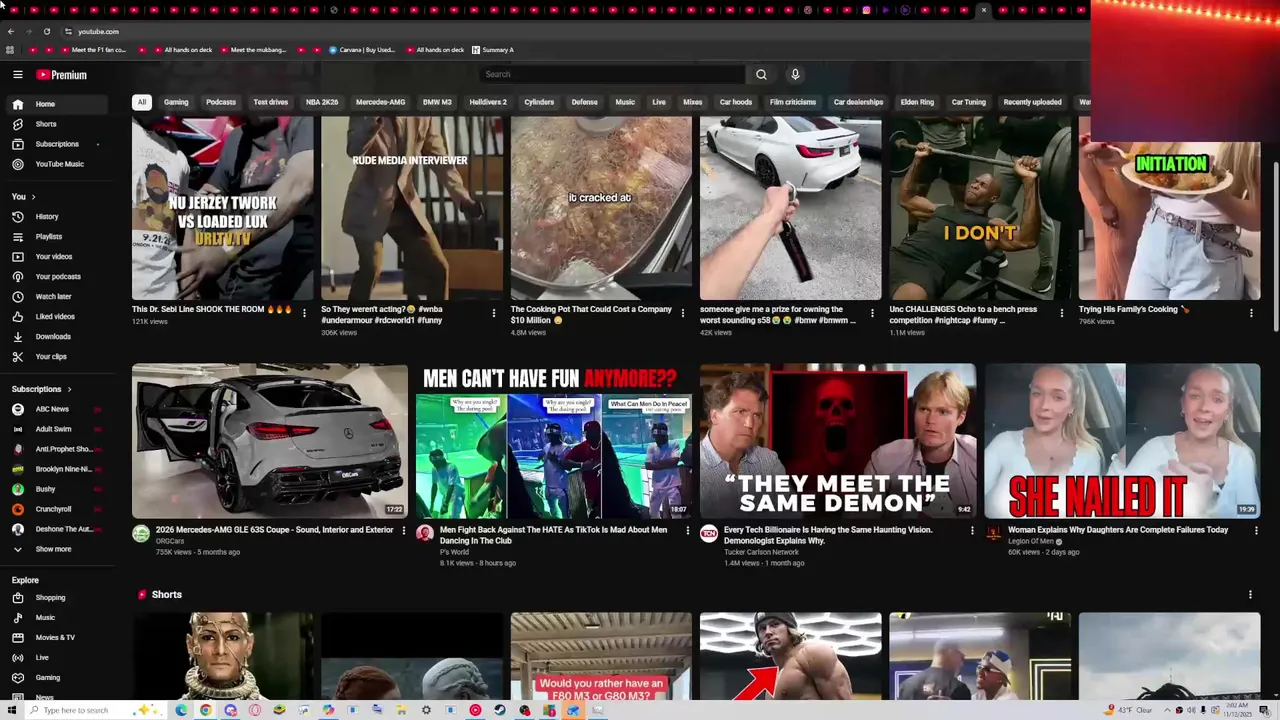
Task: Select the Mercedes-AMG chip
Action: tap(380, 102)
